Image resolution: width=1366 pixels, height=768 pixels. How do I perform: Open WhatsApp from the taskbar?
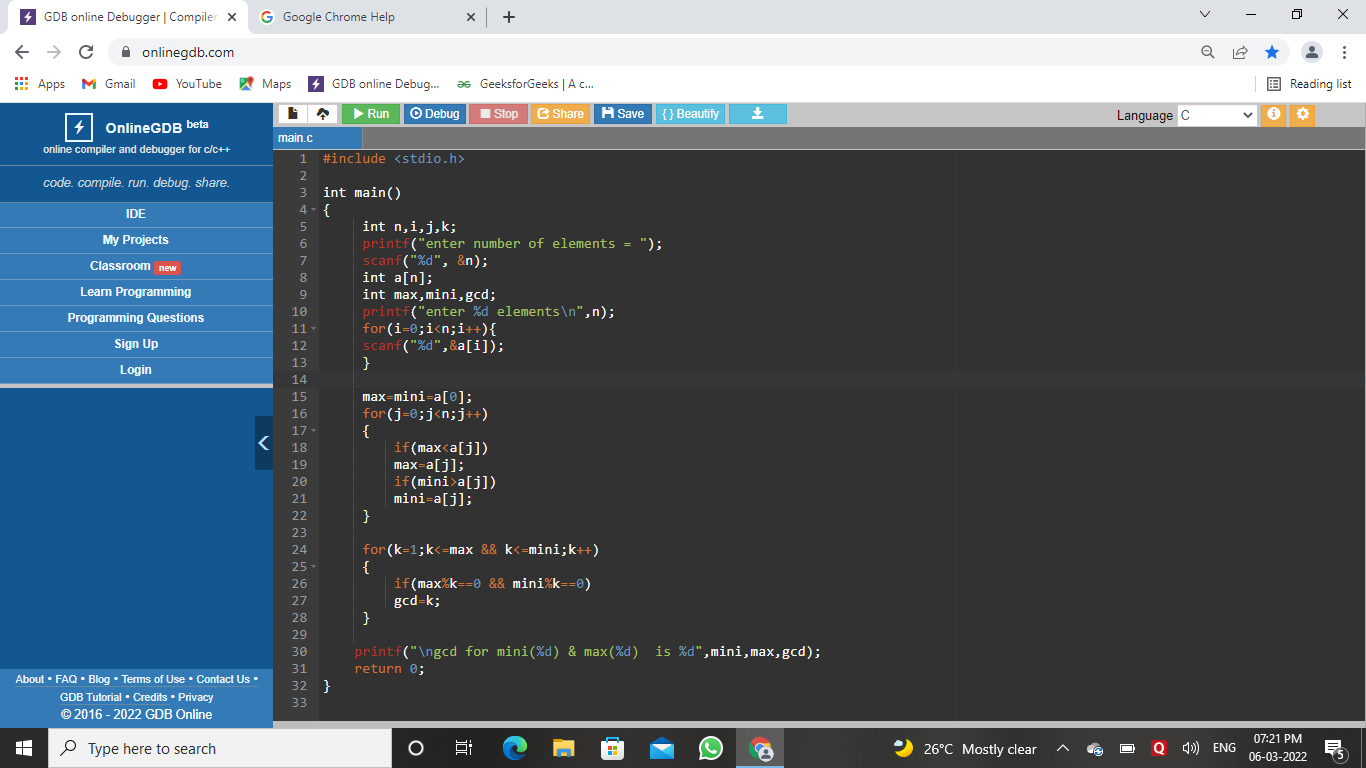pyautogui.click(x=710, y=747)
